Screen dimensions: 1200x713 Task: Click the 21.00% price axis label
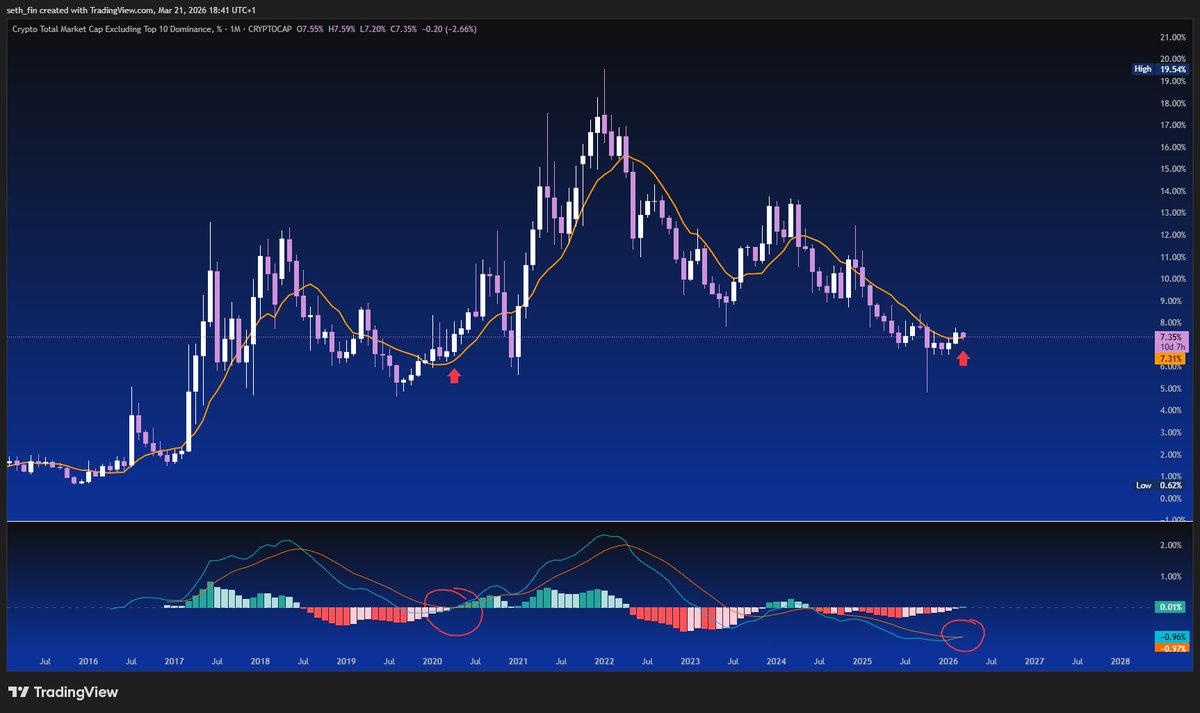coord(1171,38)
